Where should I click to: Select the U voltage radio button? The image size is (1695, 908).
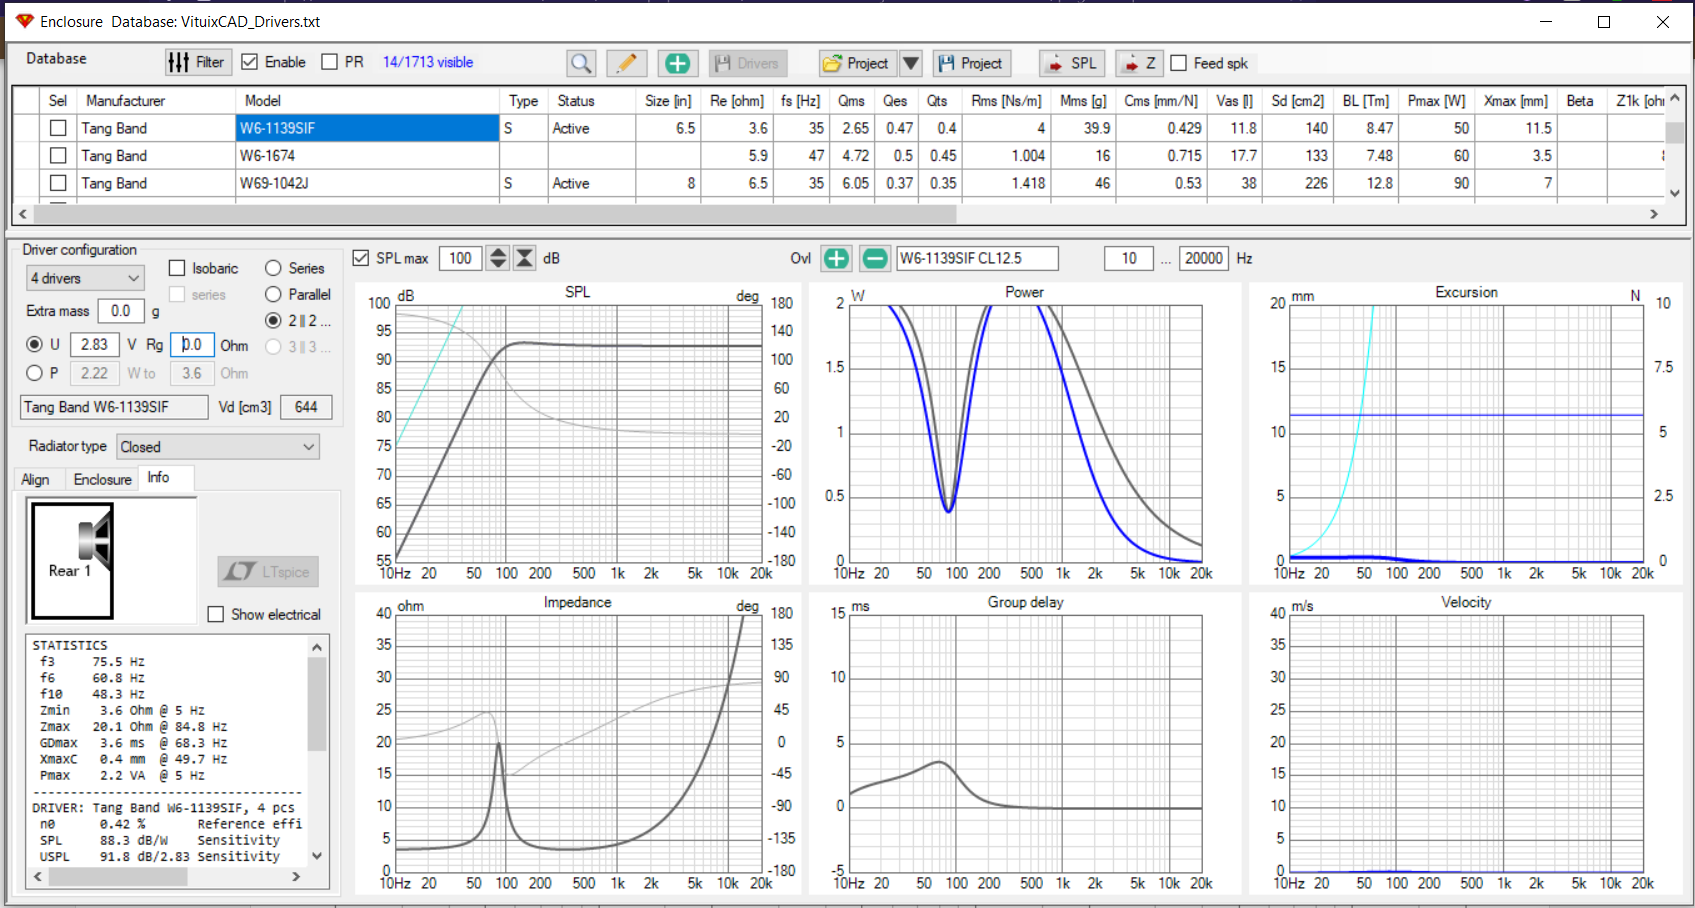coord(35,344)
